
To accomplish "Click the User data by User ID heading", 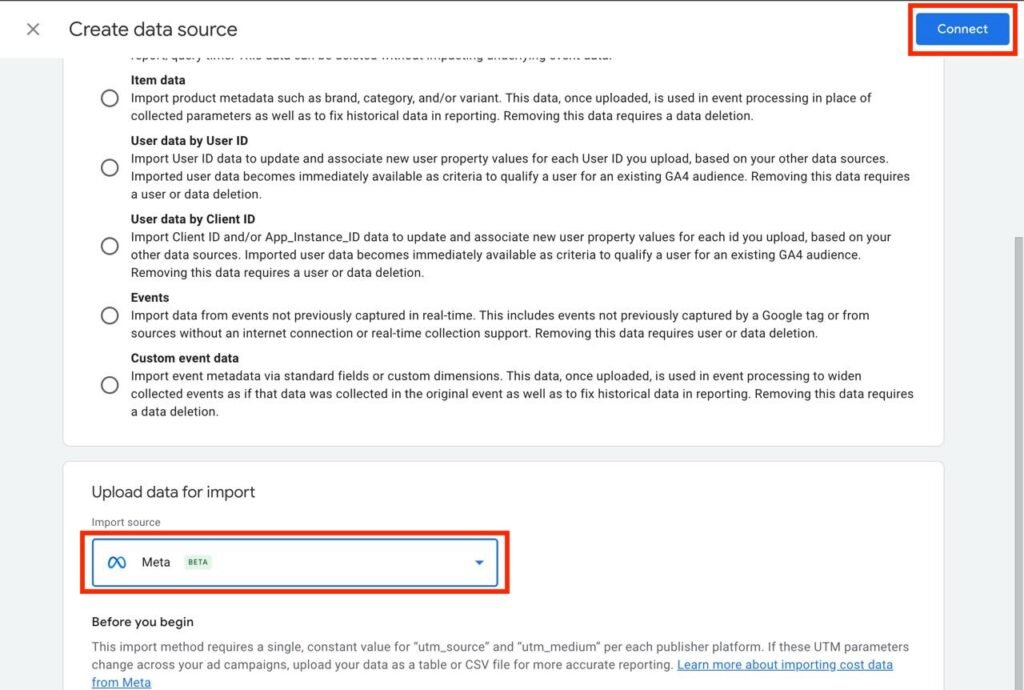I will point(189,141).
